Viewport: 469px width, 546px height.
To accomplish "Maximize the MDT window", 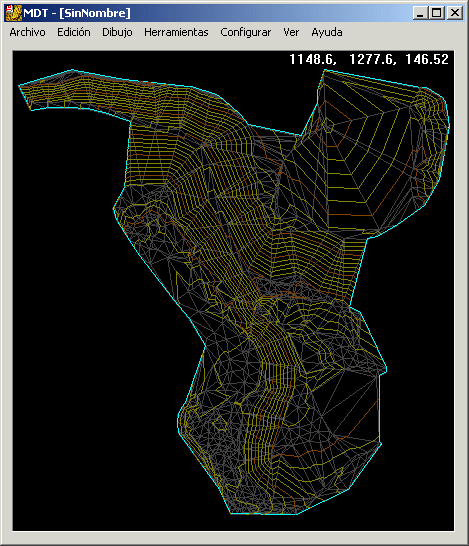I will click(x=437, y=13).
